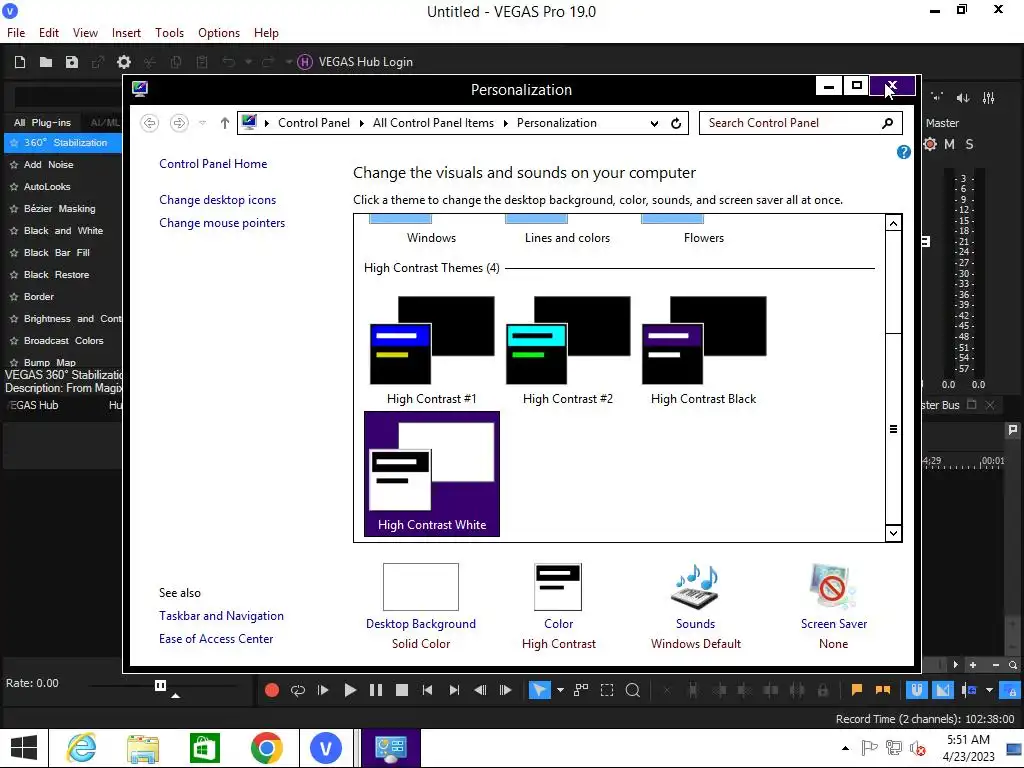The width and height of the screenshot is (1024, 768).
Task: Step to next frame
Action: 505,690
